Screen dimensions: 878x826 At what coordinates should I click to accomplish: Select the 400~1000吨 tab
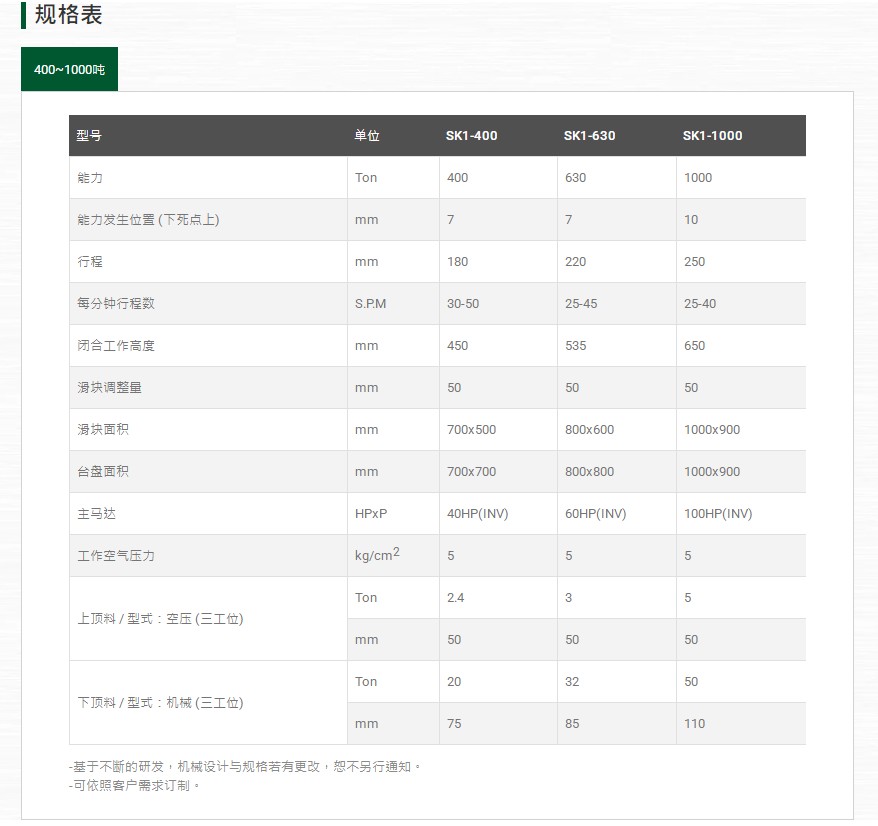pos(69,70)
